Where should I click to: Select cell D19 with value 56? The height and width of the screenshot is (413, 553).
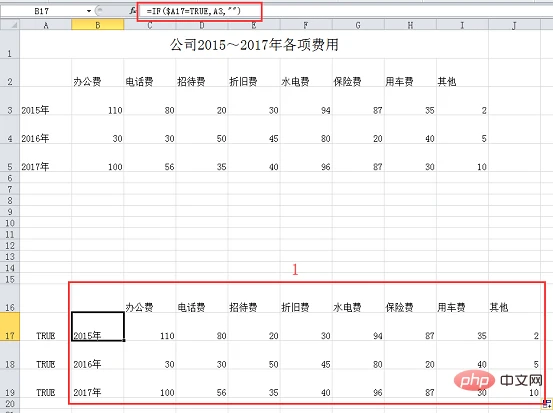pyautogui.click(x=202, y=384)
